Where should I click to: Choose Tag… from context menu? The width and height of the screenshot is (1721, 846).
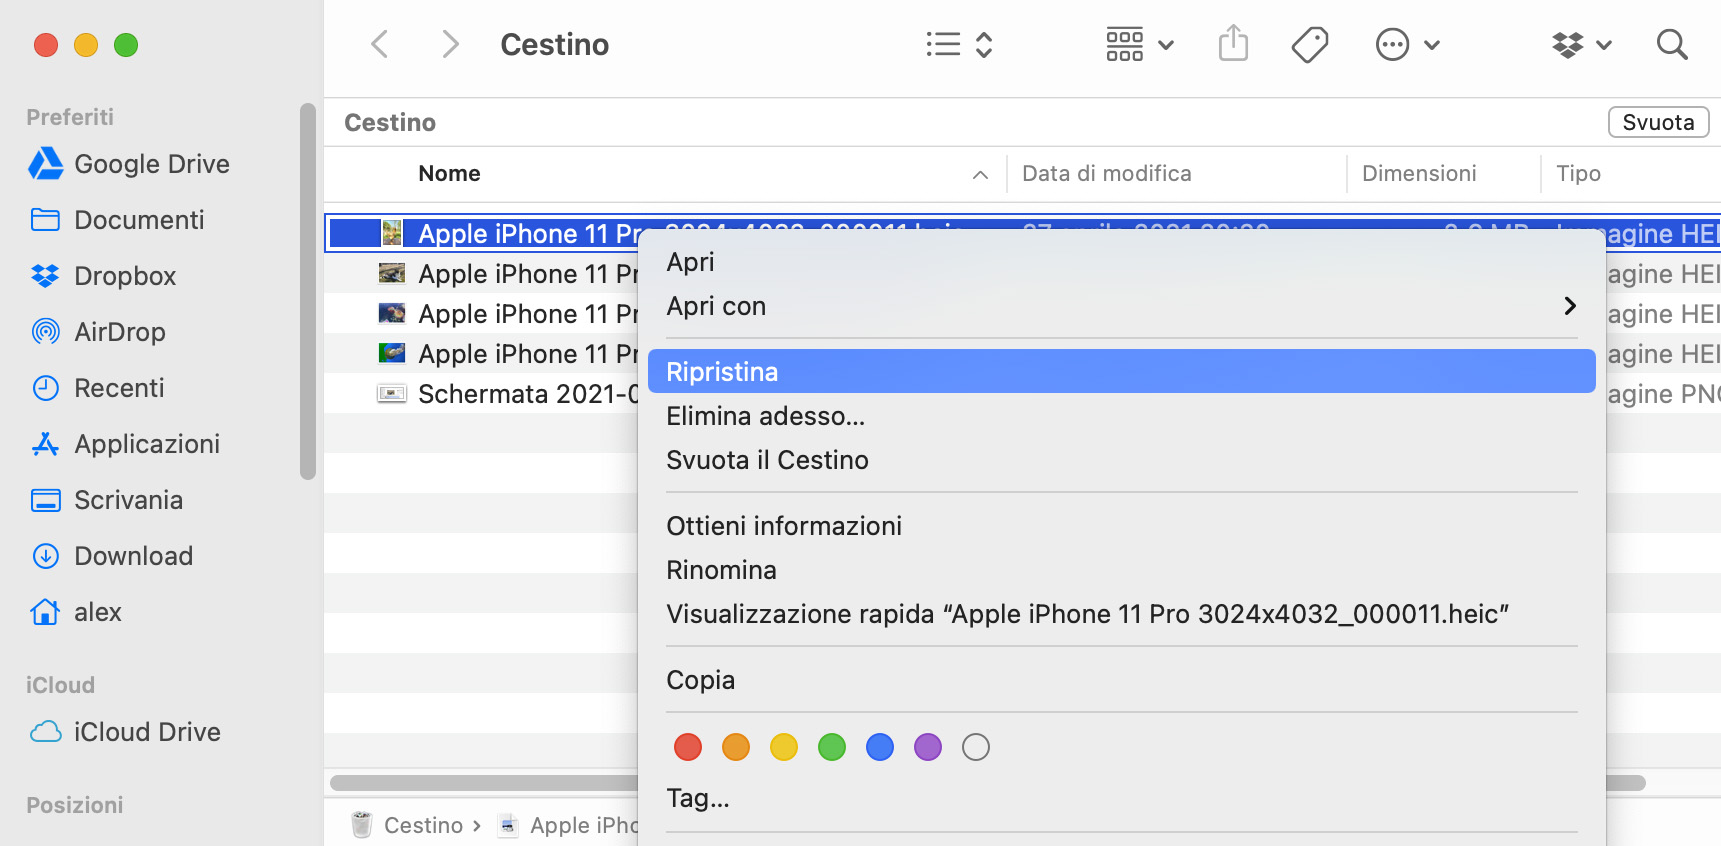click(1122, 798)
